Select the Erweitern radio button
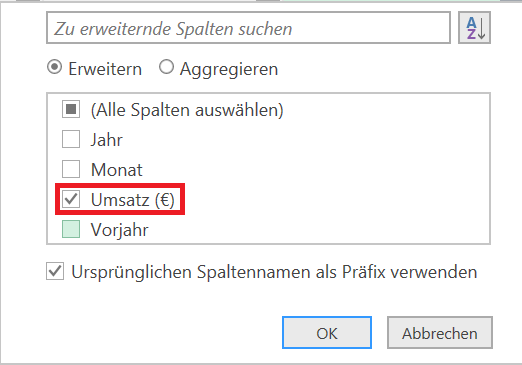The width and height of the screenshot is (522, 365). [x=54, y=67]
